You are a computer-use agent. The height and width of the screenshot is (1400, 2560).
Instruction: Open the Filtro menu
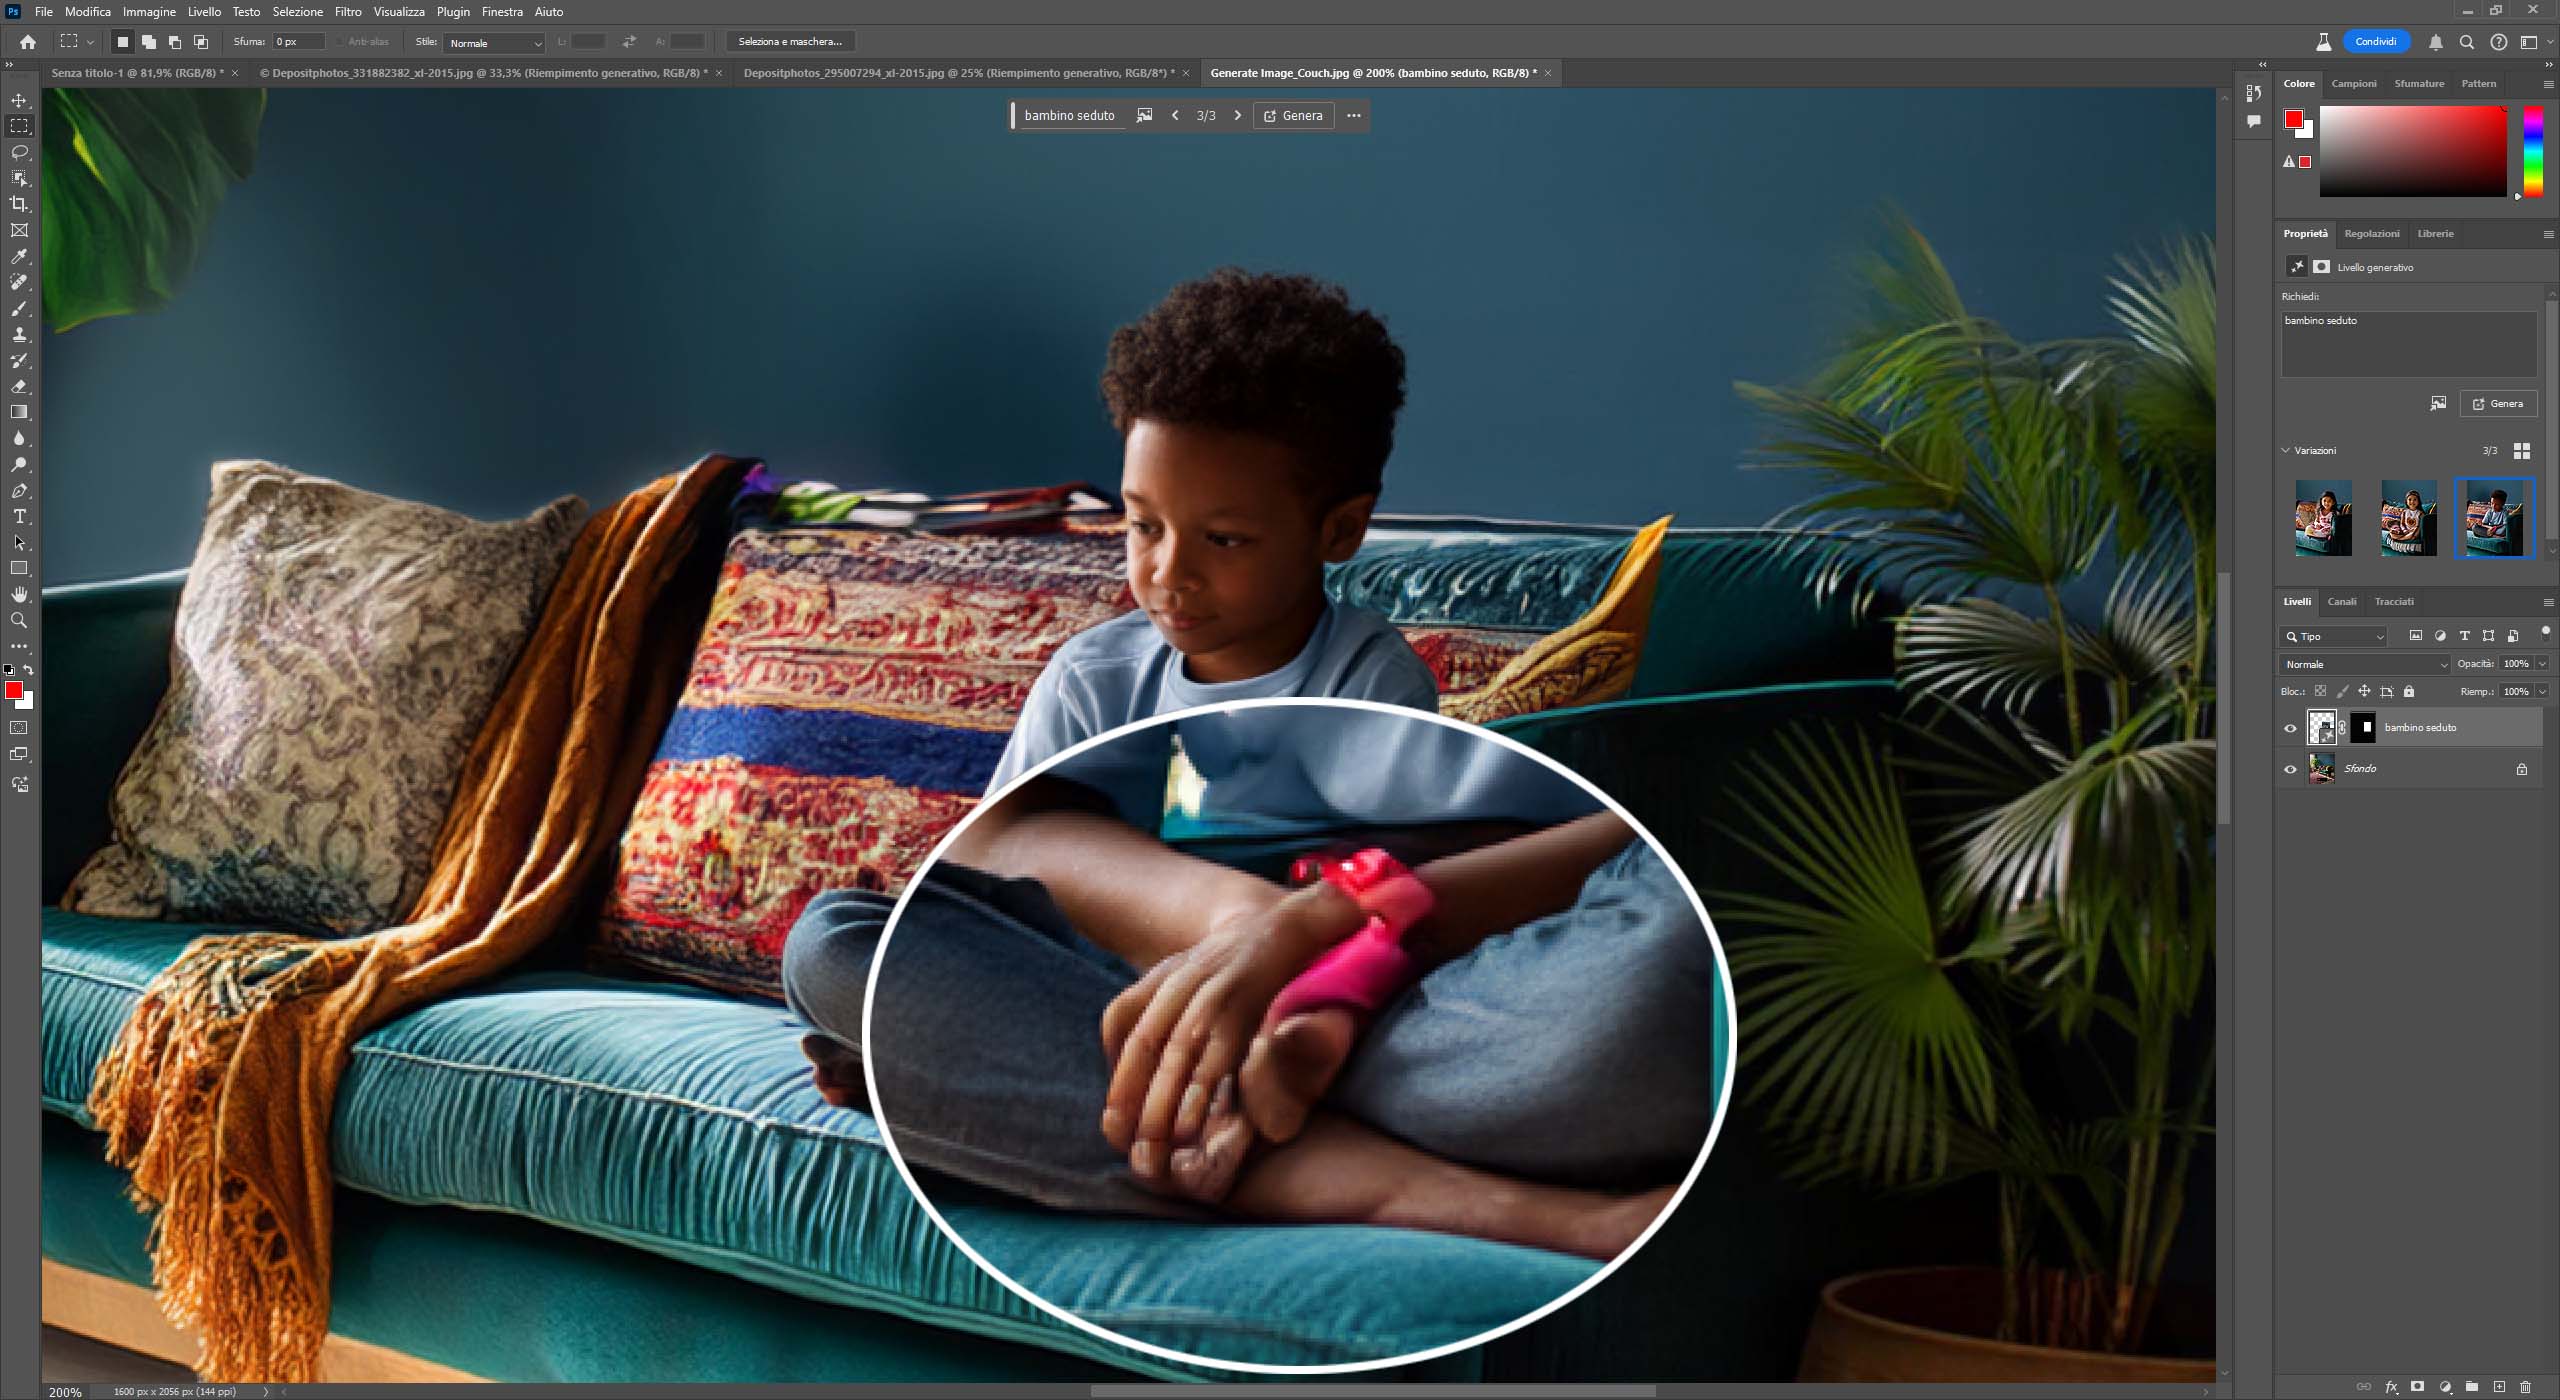pos(348,12)
